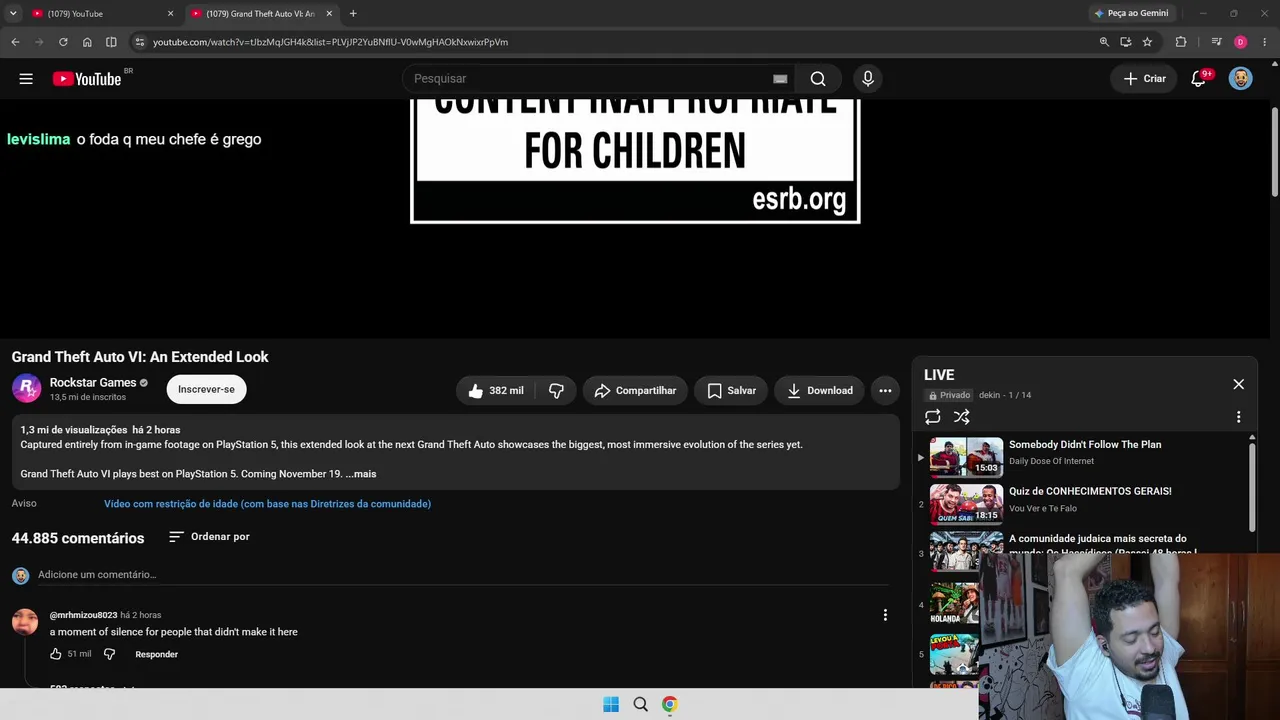Click the Peça ao Gemini button

[1131, 14]
